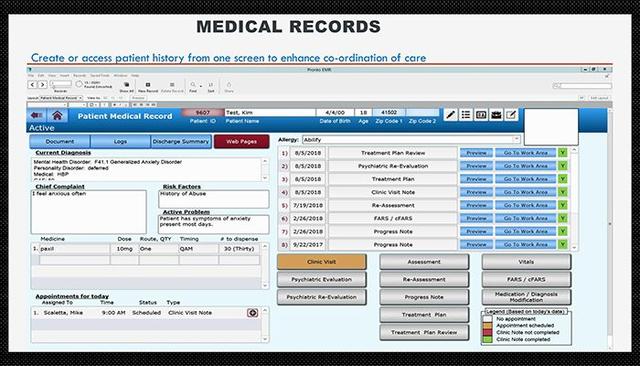Go to previous record arrow

(32, 84)
